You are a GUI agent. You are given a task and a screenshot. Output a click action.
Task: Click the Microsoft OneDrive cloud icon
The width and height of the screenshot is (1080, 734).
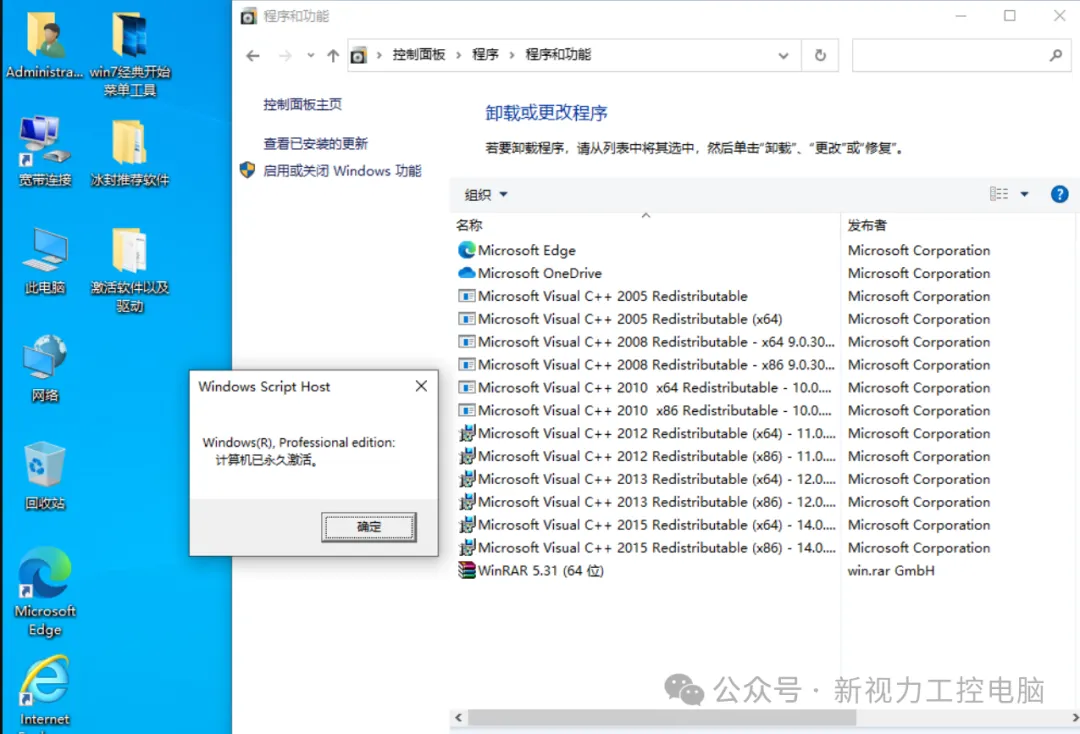tap(466, 273)
